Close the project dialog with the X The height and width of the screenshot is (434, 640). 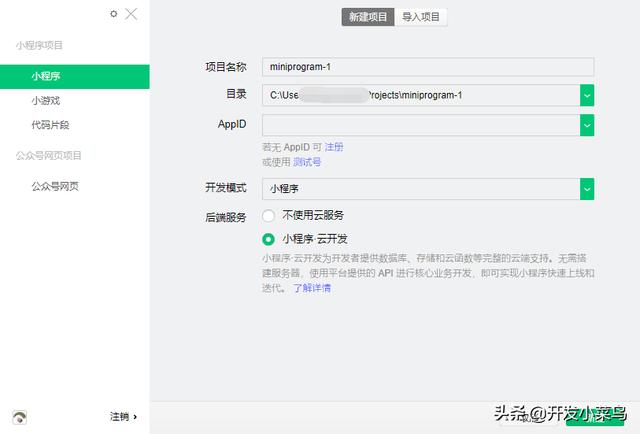pyautogui.click(x=131, y=14)
